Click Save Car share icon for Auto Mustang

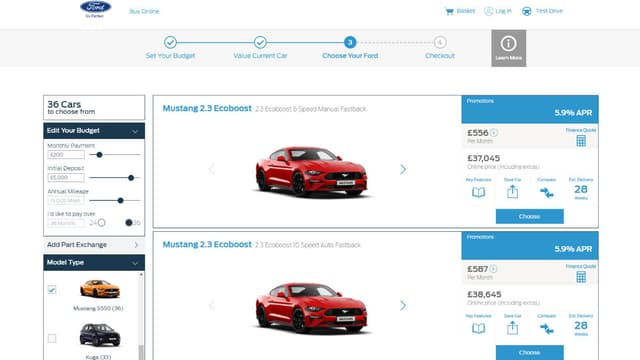pos(513,327)
